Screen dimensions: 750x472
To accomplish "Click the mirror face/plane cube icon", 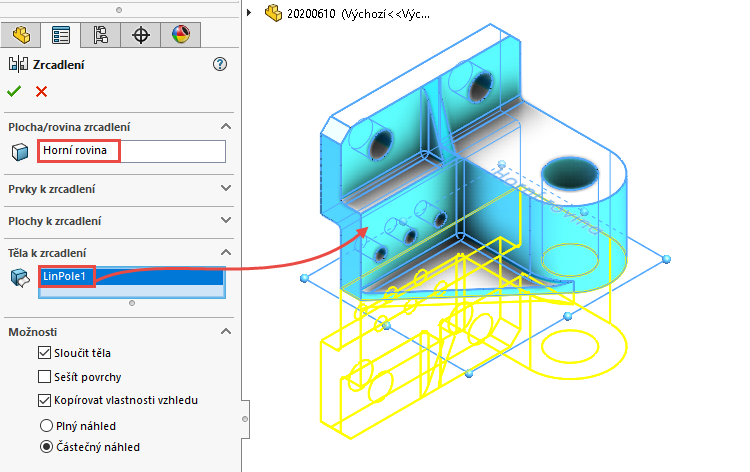I will [20, 152].
